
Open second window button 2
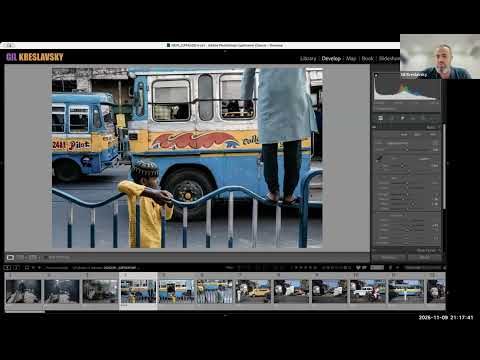tap(16, 267)
